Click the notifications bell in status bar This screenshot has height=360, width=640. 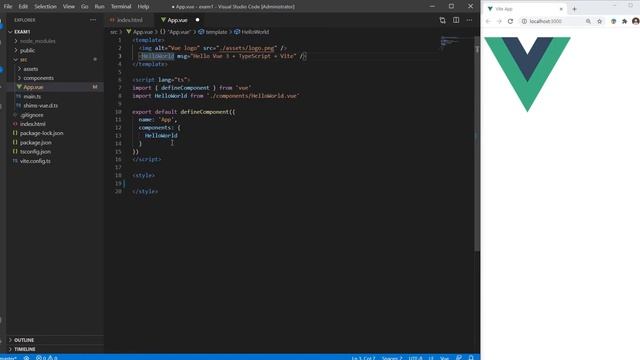click(471, 358)
